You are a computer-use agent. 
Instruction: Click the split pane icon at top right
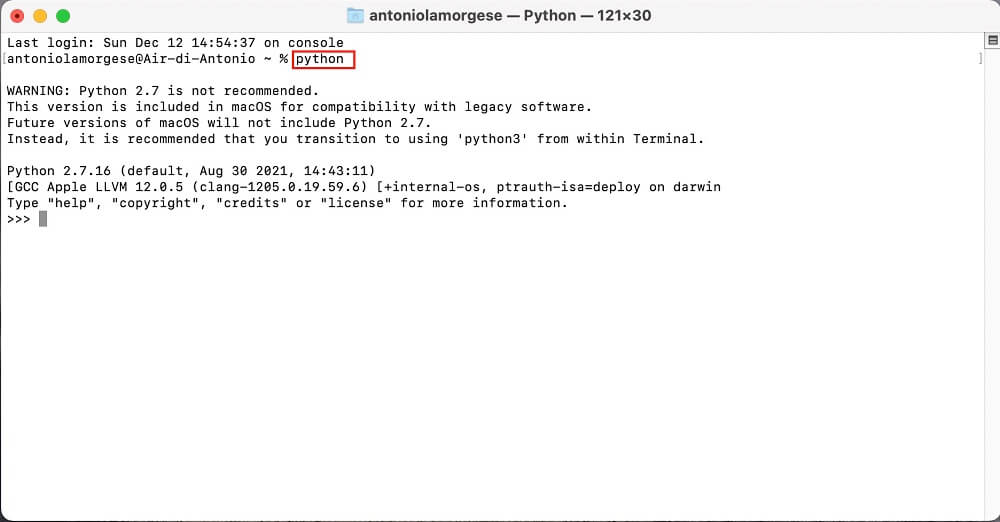tap(993, 41)
